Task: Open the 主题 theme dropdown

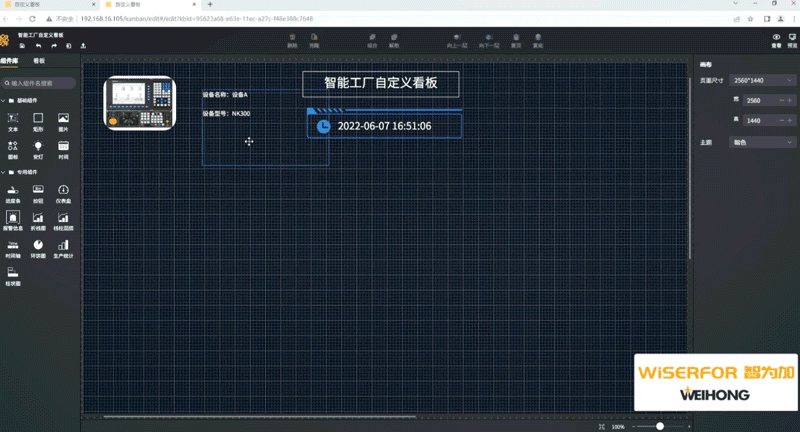Action: pyautogui.click(x=763, y=142)
